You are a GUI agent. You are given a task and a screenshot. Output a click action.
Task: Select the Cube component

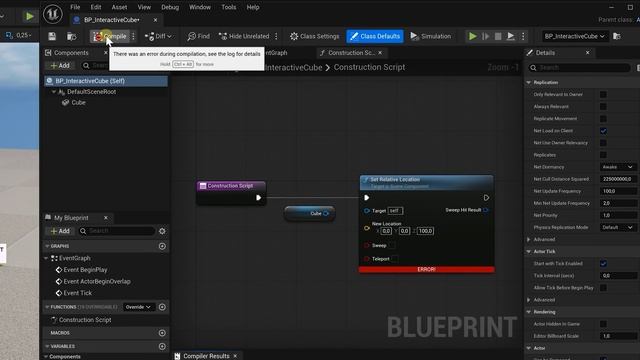click(78, 102)
